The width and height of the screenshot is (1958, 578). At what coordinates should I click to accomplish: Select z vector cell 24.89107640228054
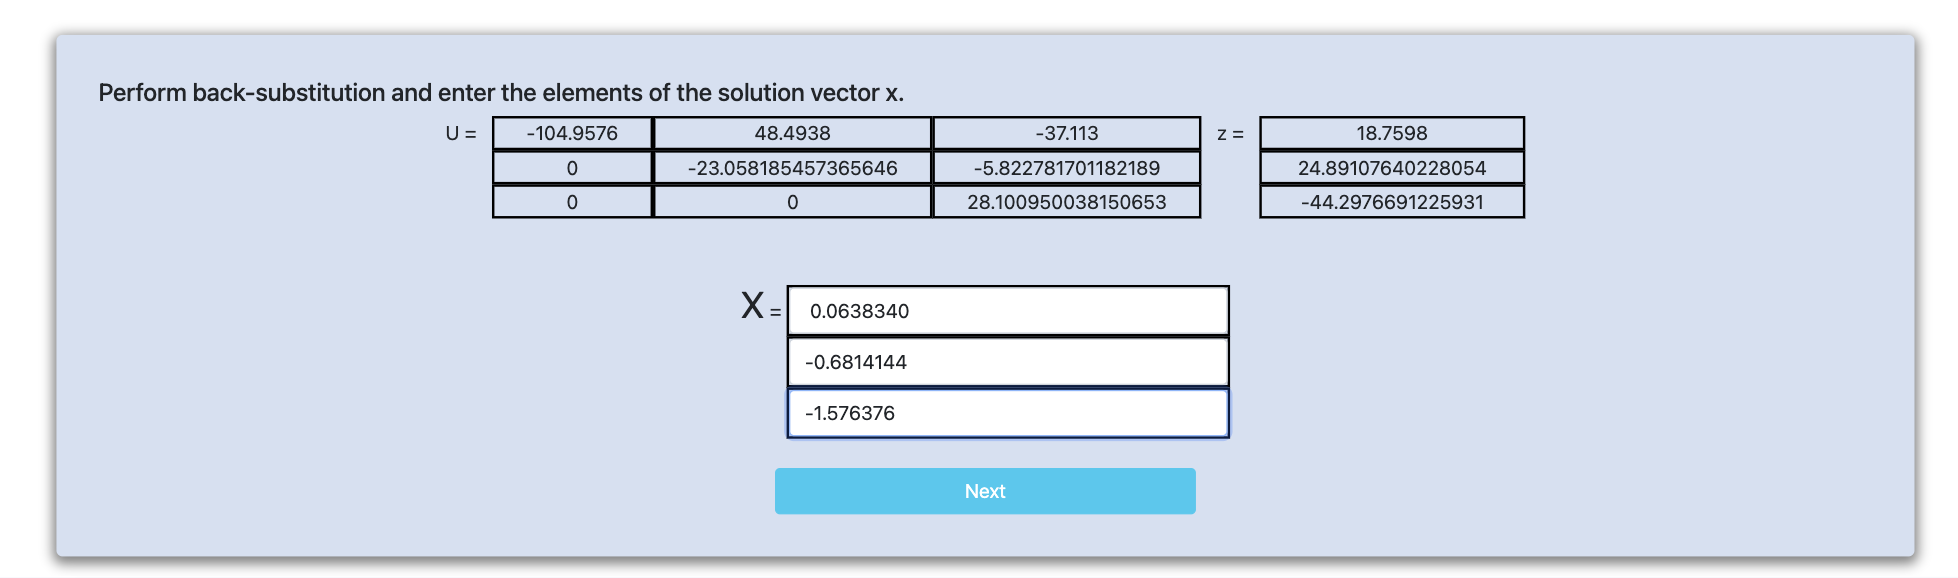coord(1391,168)
